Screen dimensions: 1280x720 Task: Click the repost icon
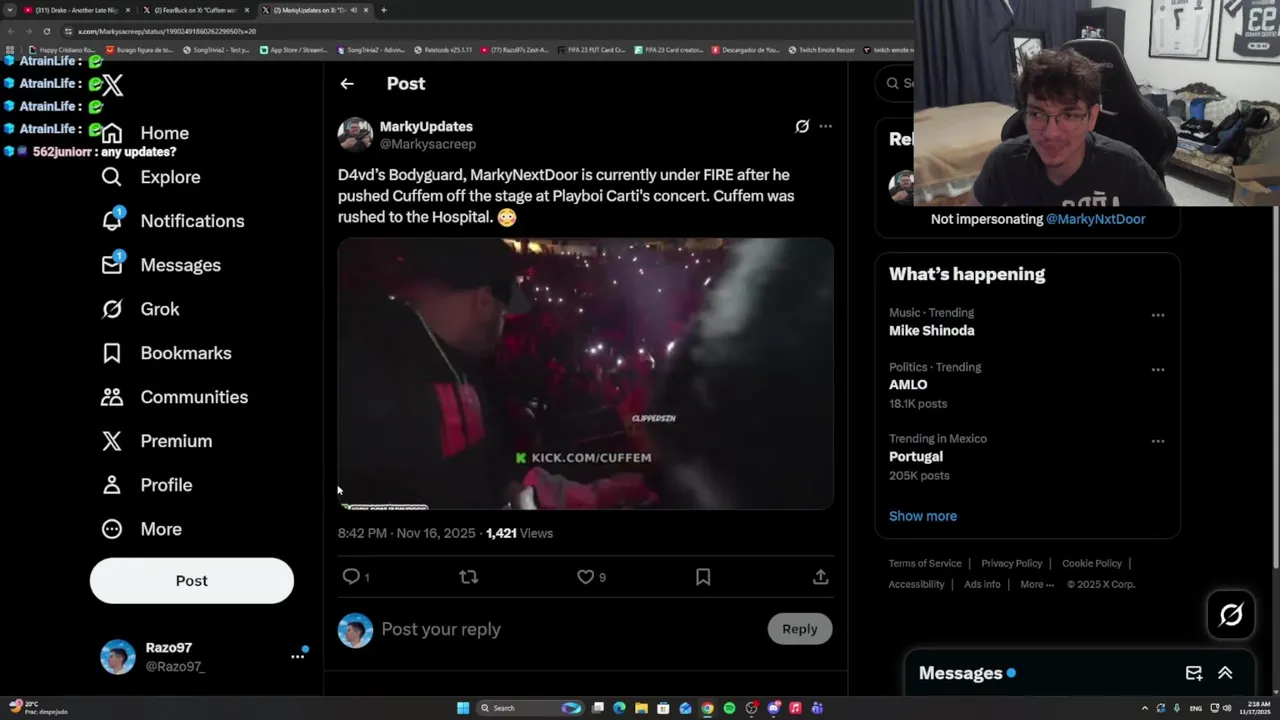click(468, 577)
